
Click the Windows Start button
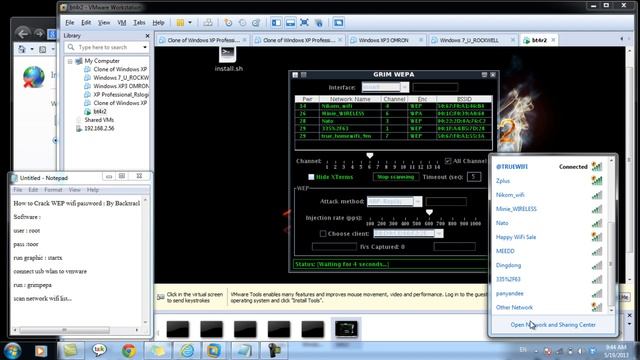(12, 351)
